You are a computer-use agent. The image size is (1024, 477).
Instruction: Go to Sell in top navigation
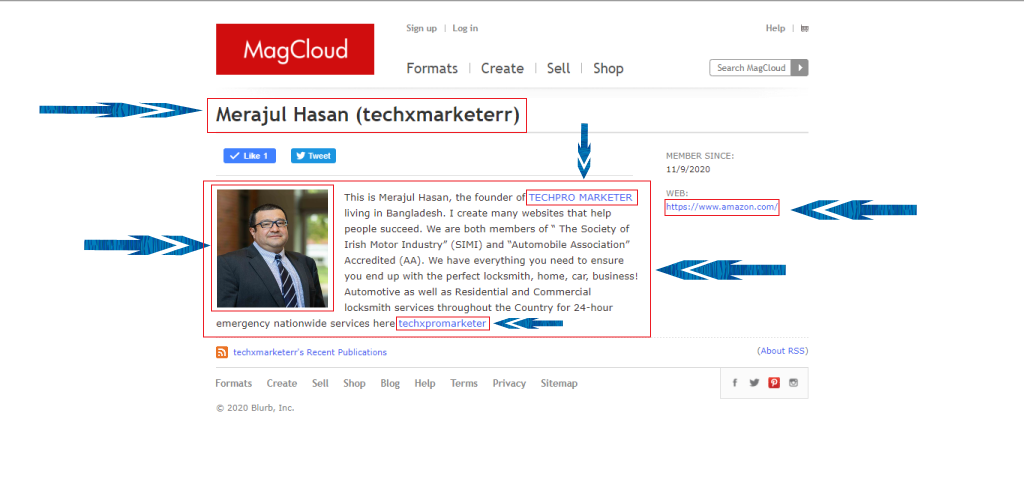pos(558,68)
